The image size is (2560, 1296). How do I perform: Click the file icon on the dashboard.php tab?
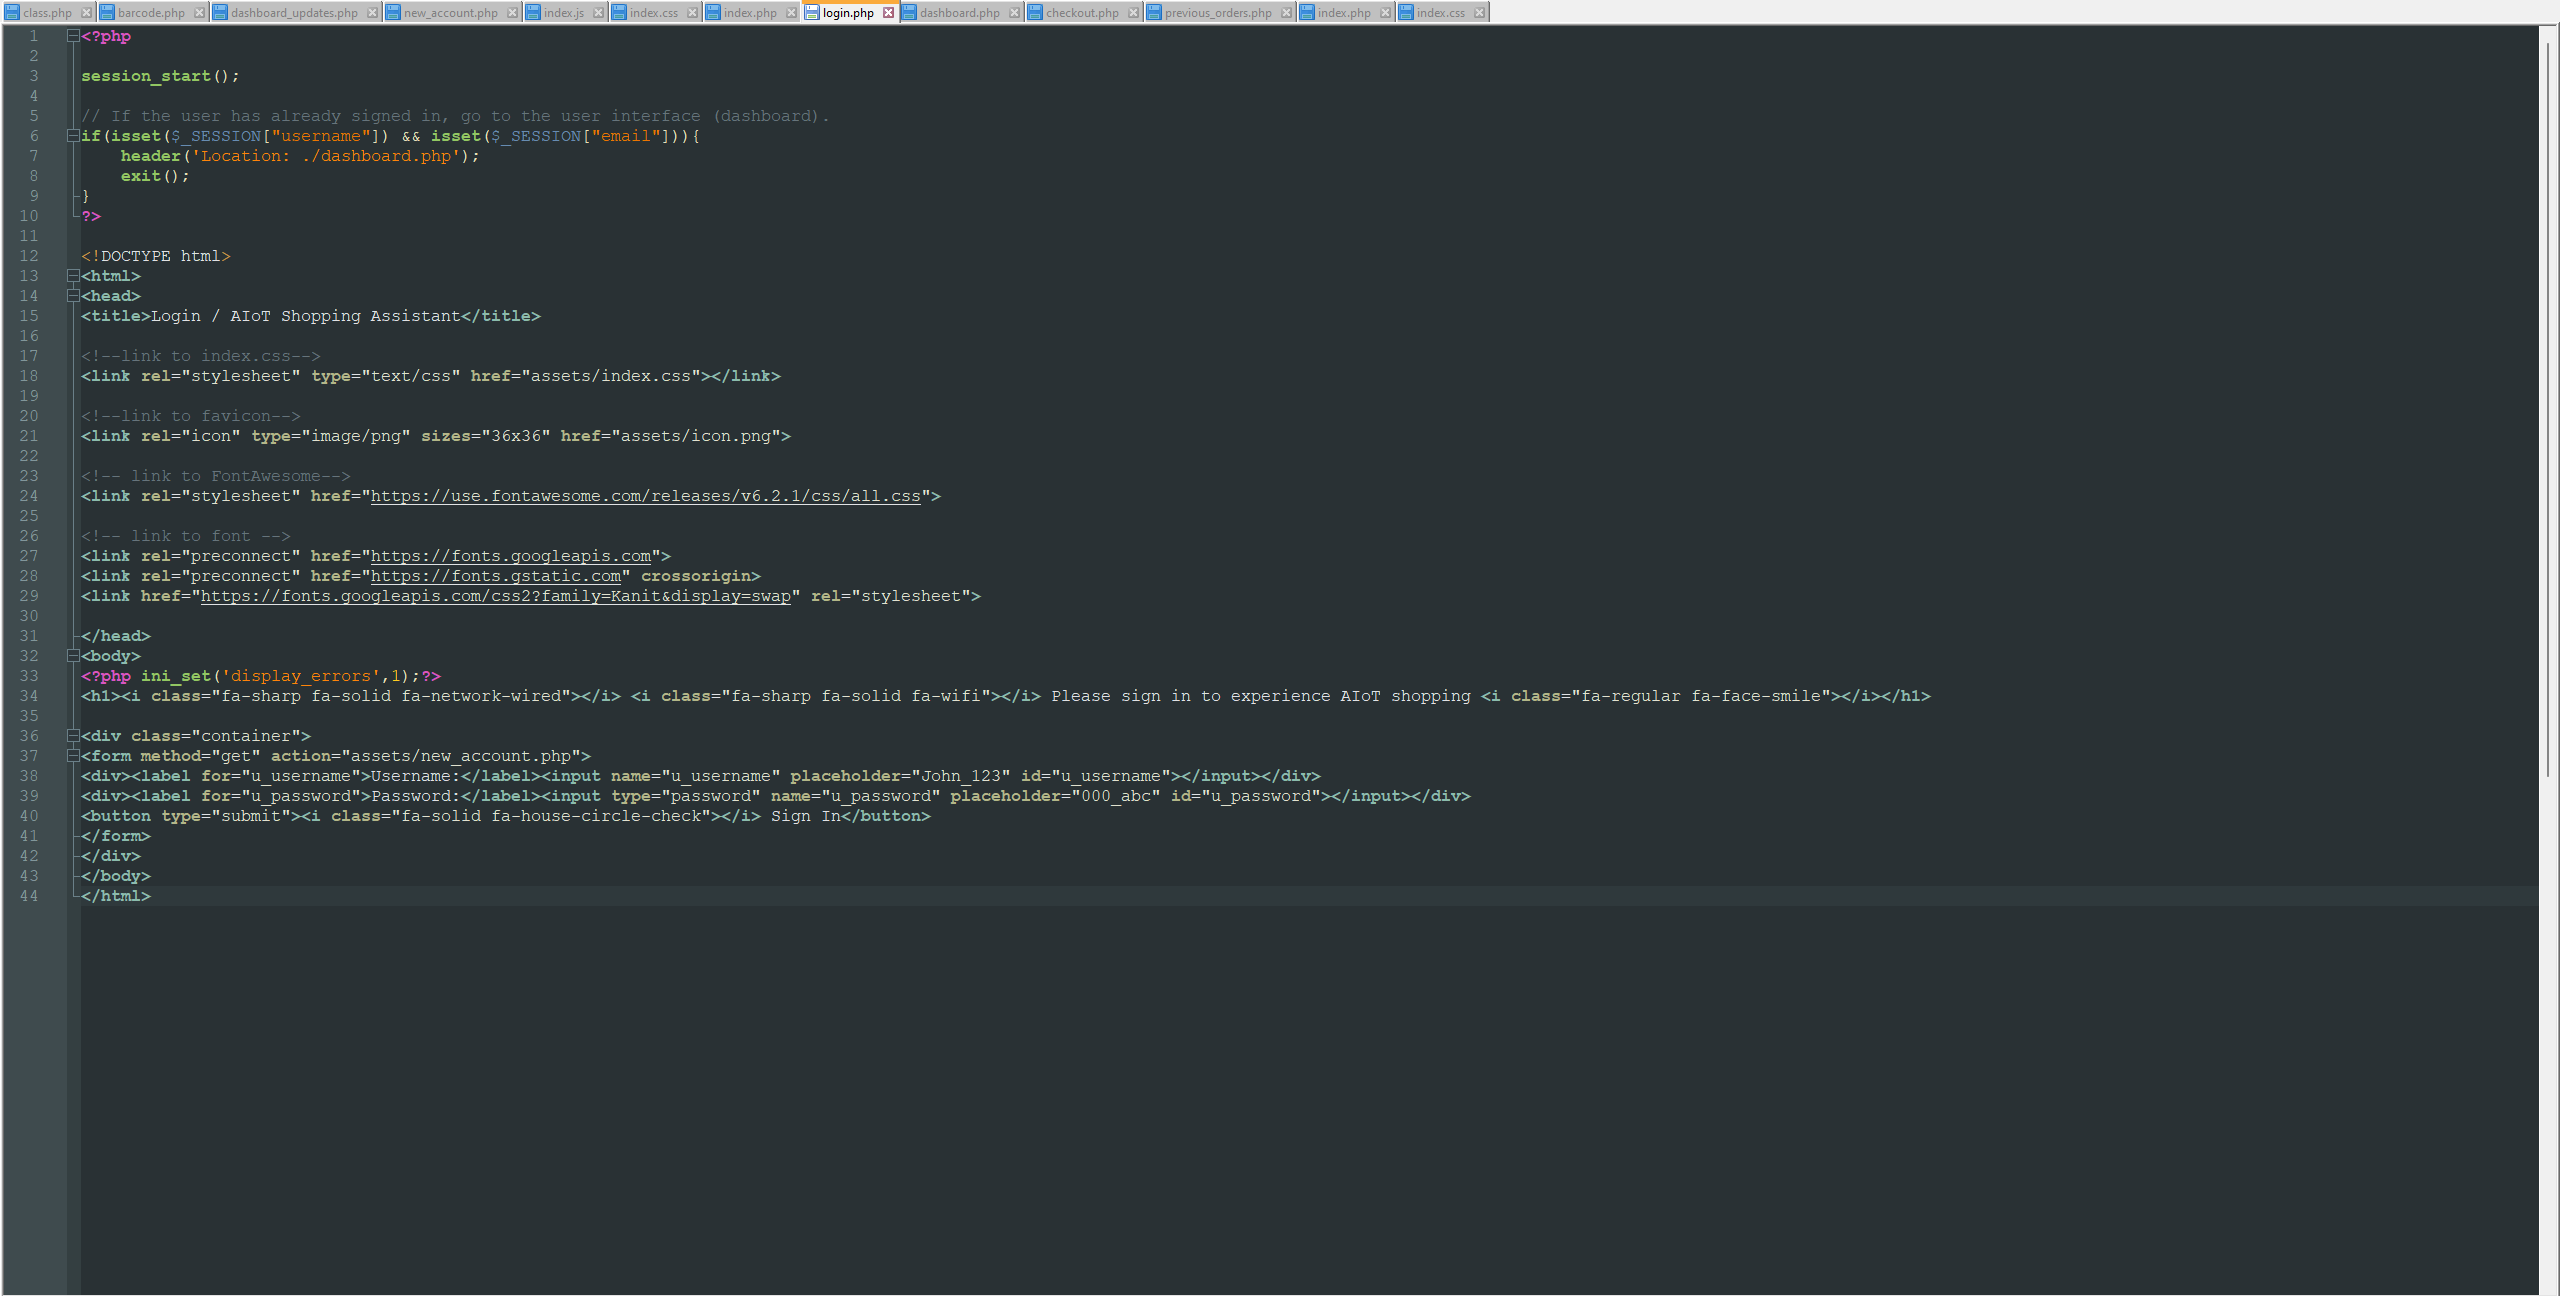click(x=908, y=13)
